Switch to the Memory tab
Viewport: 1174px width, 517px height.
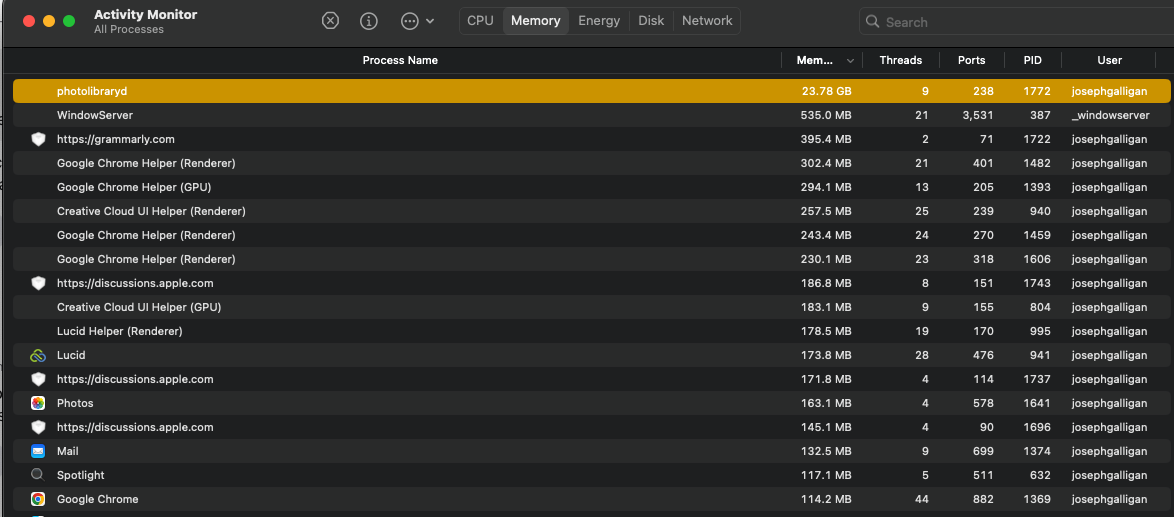(x=535, y=21)
